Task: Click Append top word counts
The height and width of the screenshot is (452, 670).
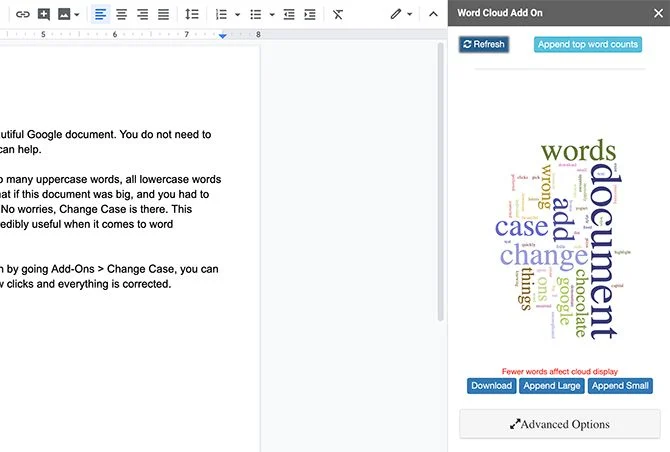Action: click(x=588, y=44)
